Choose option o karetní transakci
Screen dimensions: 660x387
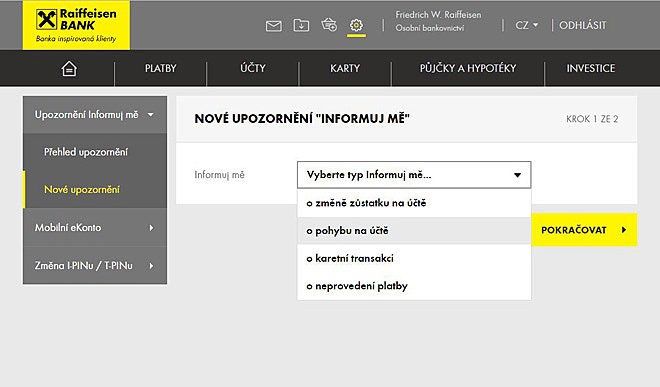click(x=414, y=258)
